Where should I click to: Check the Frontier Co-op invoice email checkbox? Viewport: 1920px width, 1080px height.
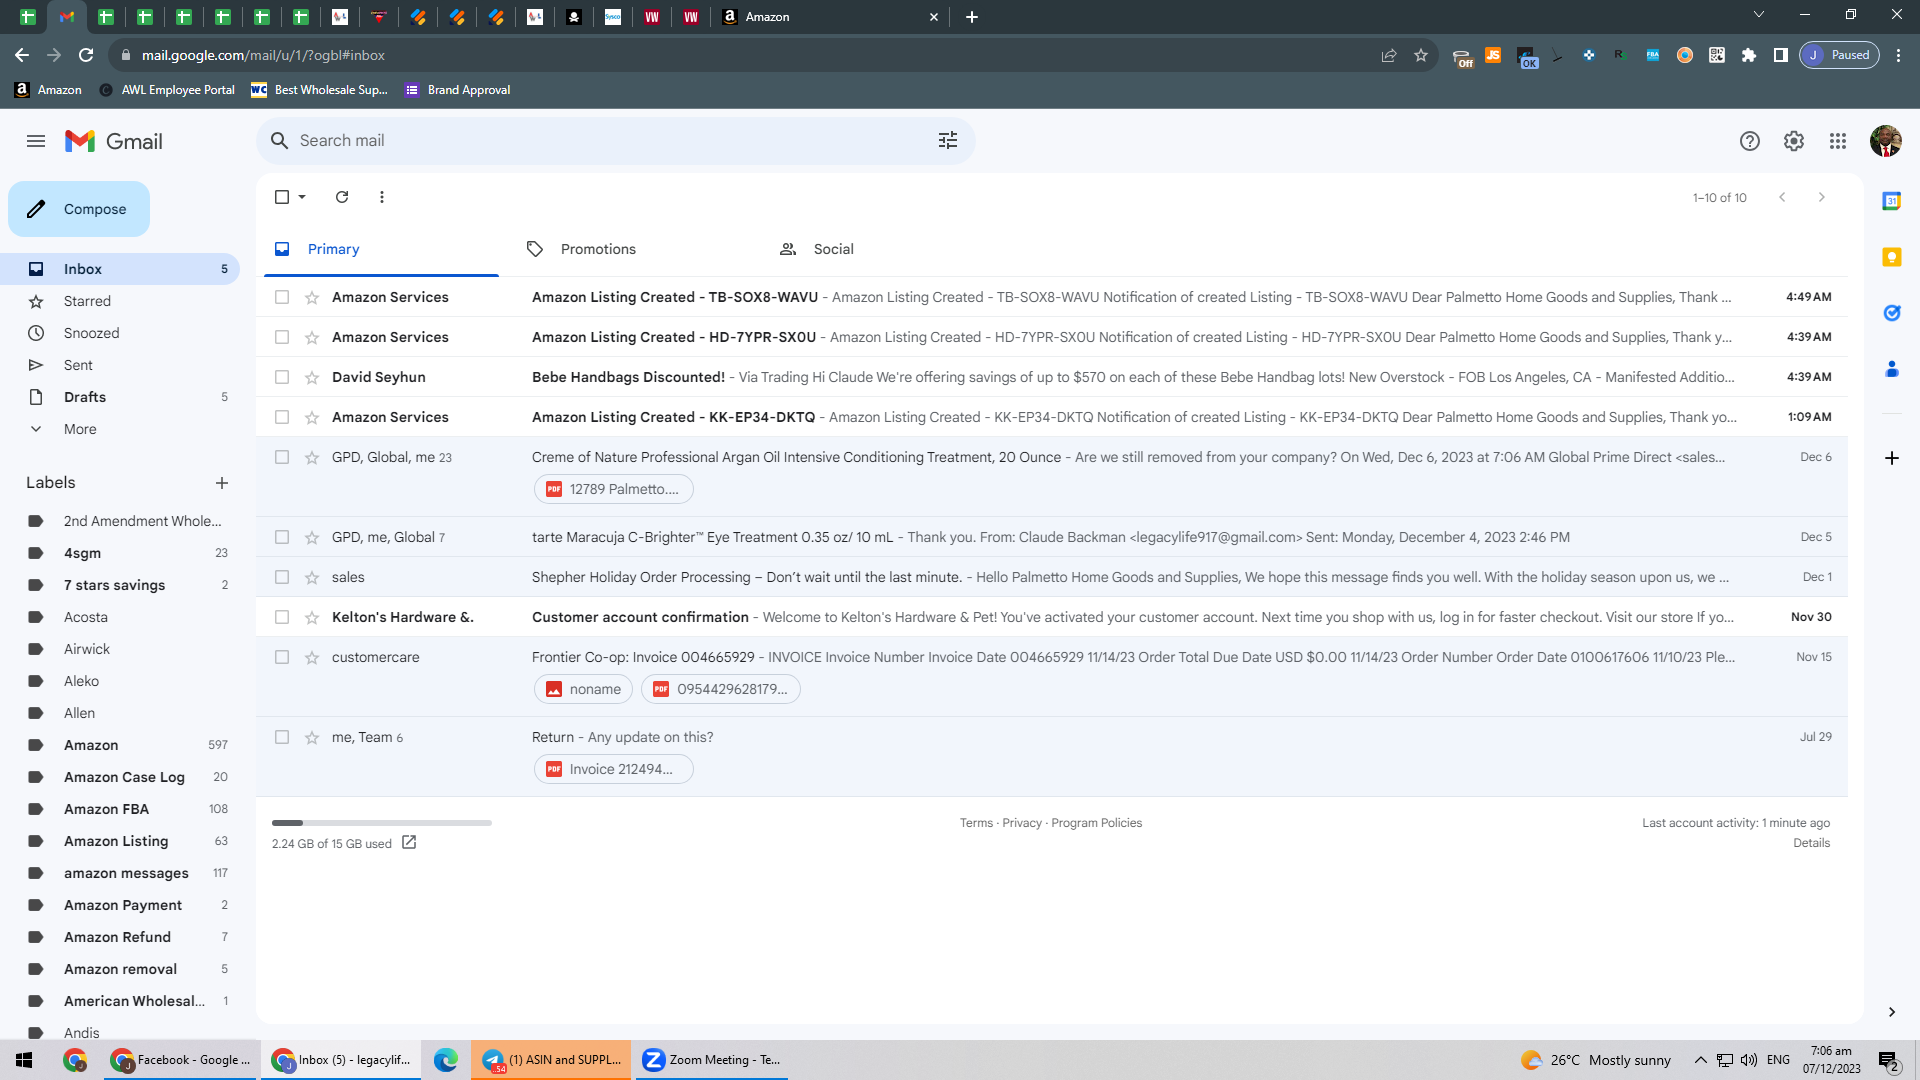pyautogui.click(x=282, y=657)
